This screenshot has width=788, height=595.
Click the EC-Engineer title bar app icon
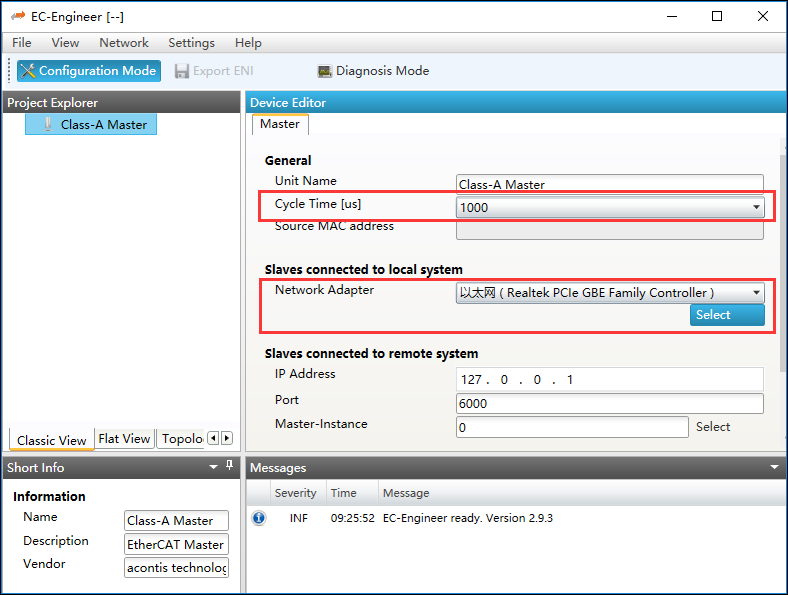click(x=18, y=17)
